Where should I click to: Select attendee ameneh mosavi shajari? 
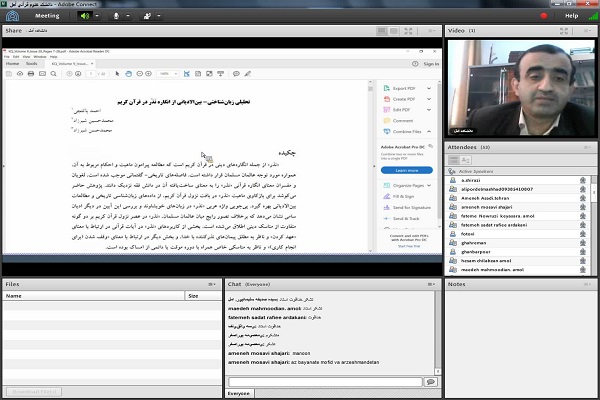click(518, 207)
